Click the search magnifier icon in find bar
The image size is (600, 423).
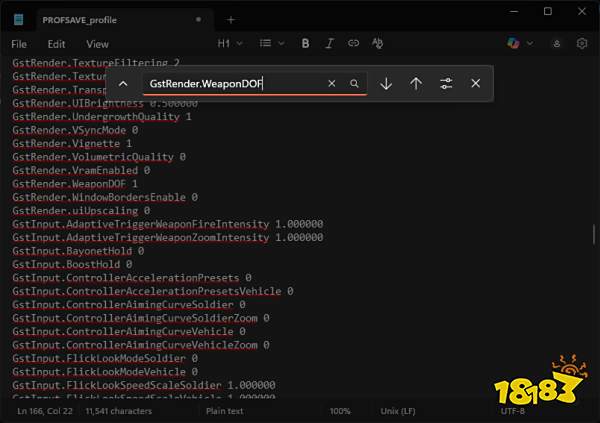(354, 84)
